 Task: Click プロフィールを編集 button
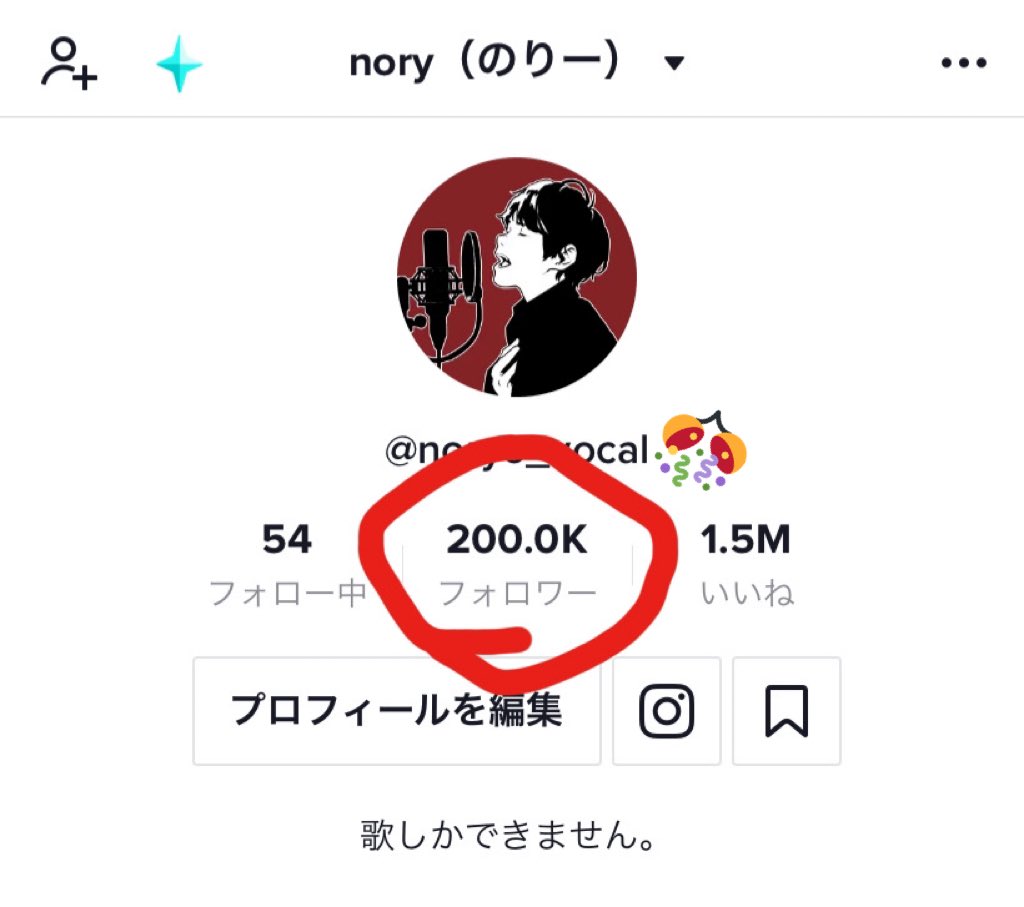pos(396,710)
